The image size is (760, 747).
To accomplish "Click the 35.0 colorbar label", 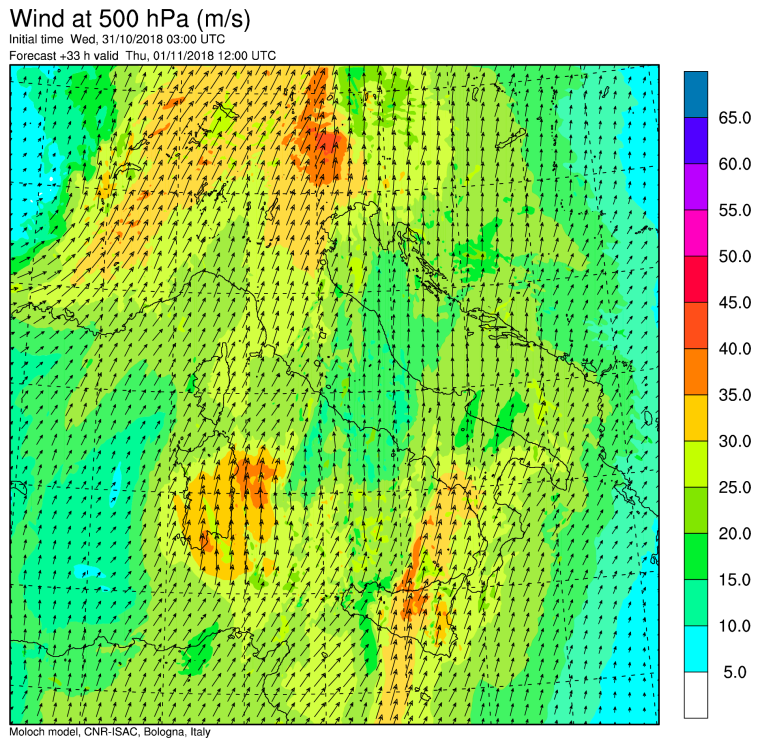I will 734,395.
